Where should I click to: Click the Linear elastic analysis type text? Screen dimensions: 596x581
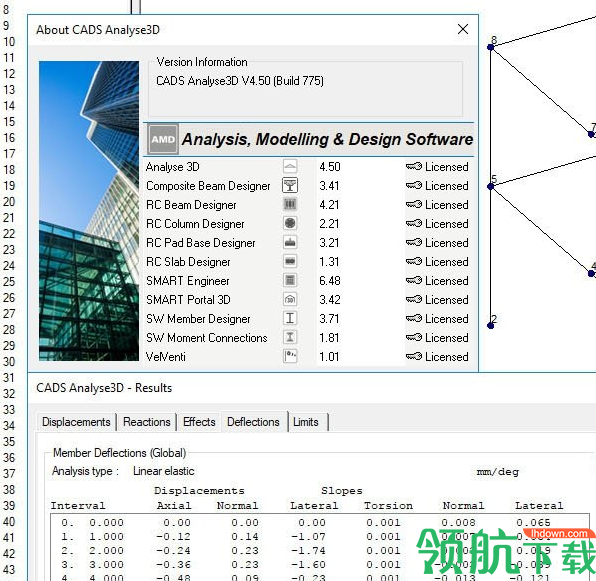pyautogui.click(x=163, y=471)
